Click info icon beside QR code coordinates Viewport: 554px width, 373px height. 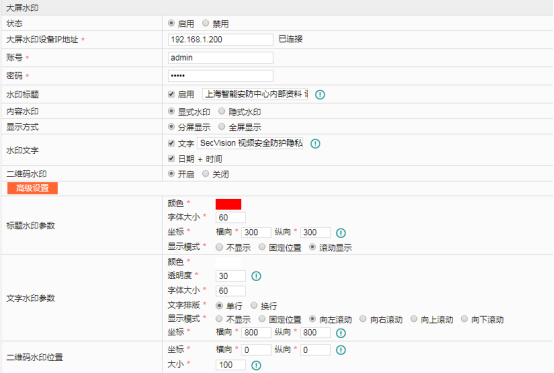(x=341, y=350)
